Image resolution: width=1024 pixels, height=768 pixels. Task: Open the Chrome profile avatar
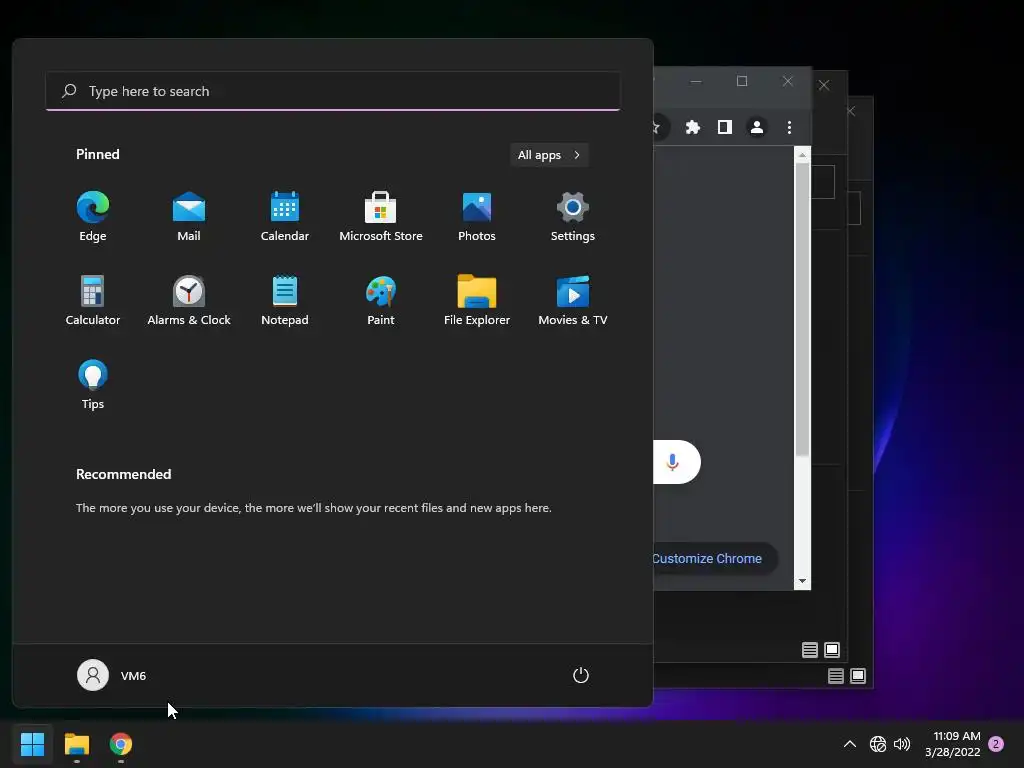[757, 127]
